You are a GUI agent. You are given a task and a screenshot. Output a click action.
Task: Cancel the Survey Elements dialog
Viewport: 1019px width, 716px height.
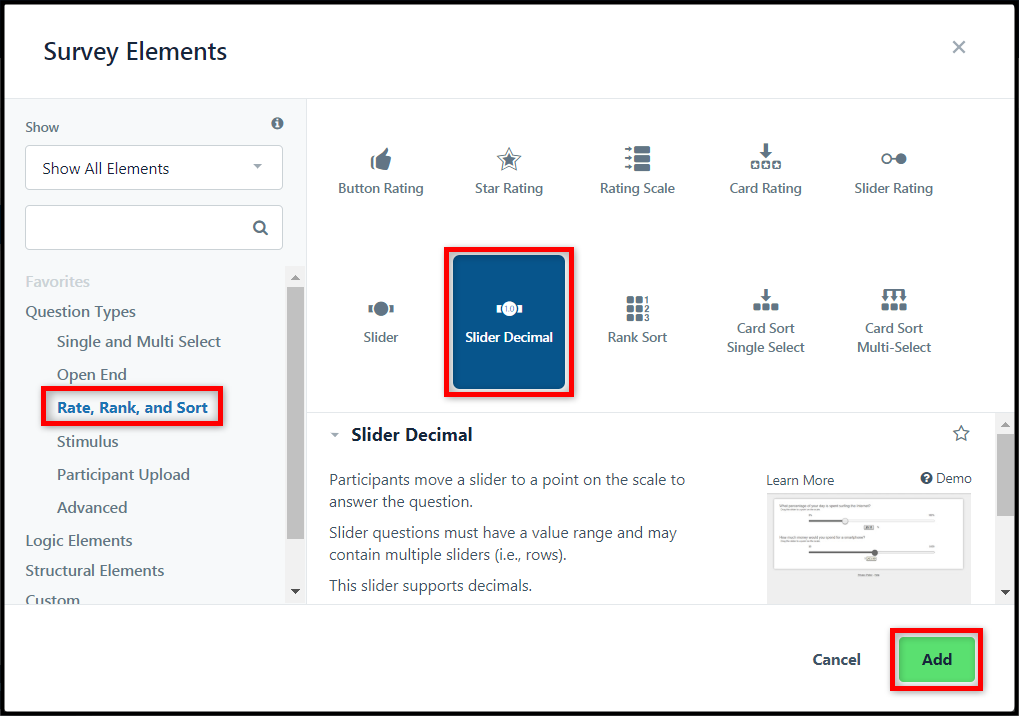click(x=836, y=659)
